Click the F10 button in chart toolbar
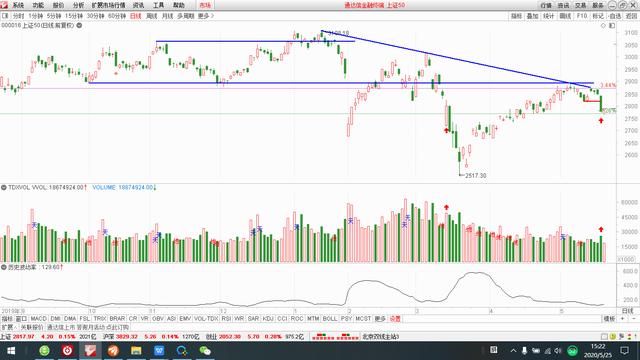Screen dimensions: 640x360 (582, 16)
